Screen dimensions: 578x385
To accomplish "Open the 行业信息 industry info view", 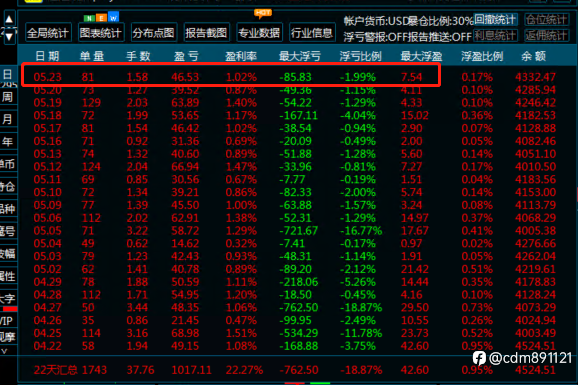I will click(x=312, y=33).
